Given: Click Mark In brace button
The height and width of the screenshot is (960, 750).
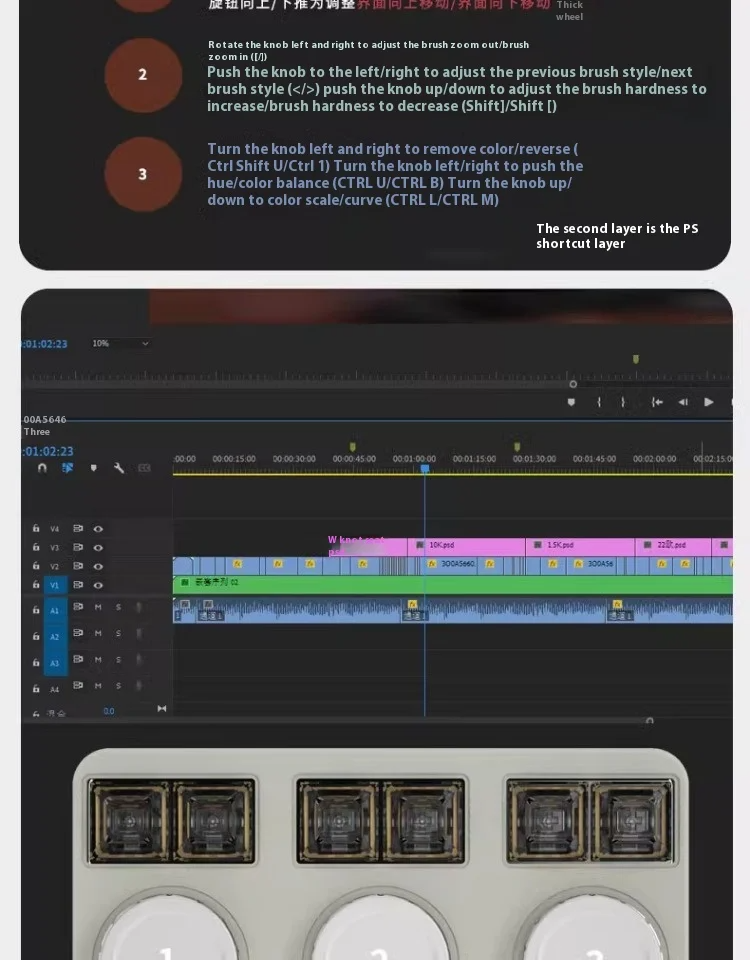Looking at the screenshot, I should [x=599, y=402].
